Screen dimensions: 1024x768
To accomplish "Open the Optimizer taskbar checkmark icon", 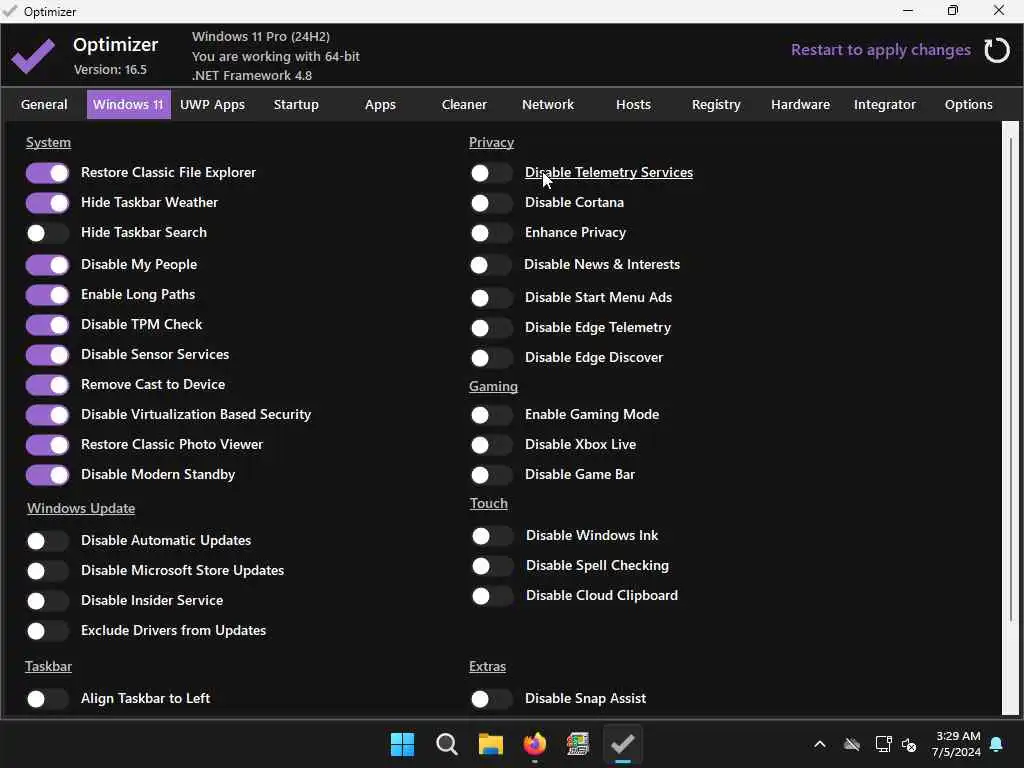I will coord(622,744).
